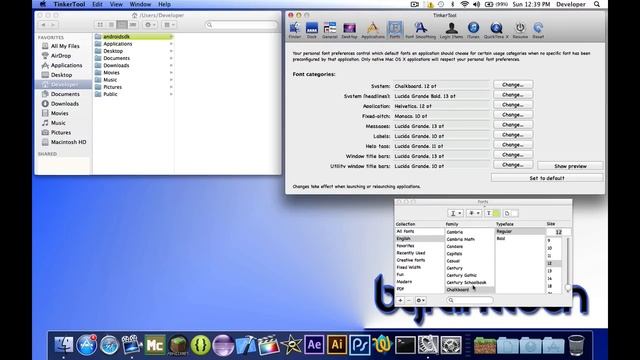Open the View menu
Viewport: 640px width, 360px height.
pos(116,4)
